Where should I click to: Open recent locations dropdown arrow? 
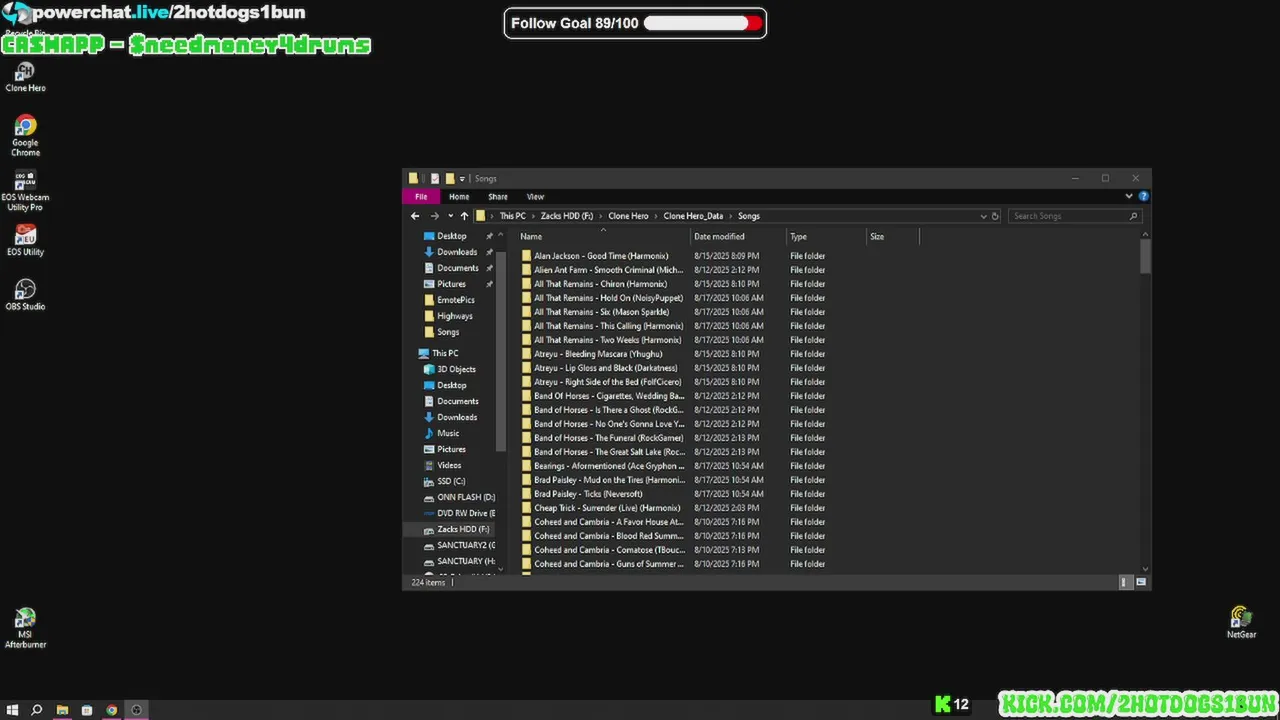coord(450,216)
